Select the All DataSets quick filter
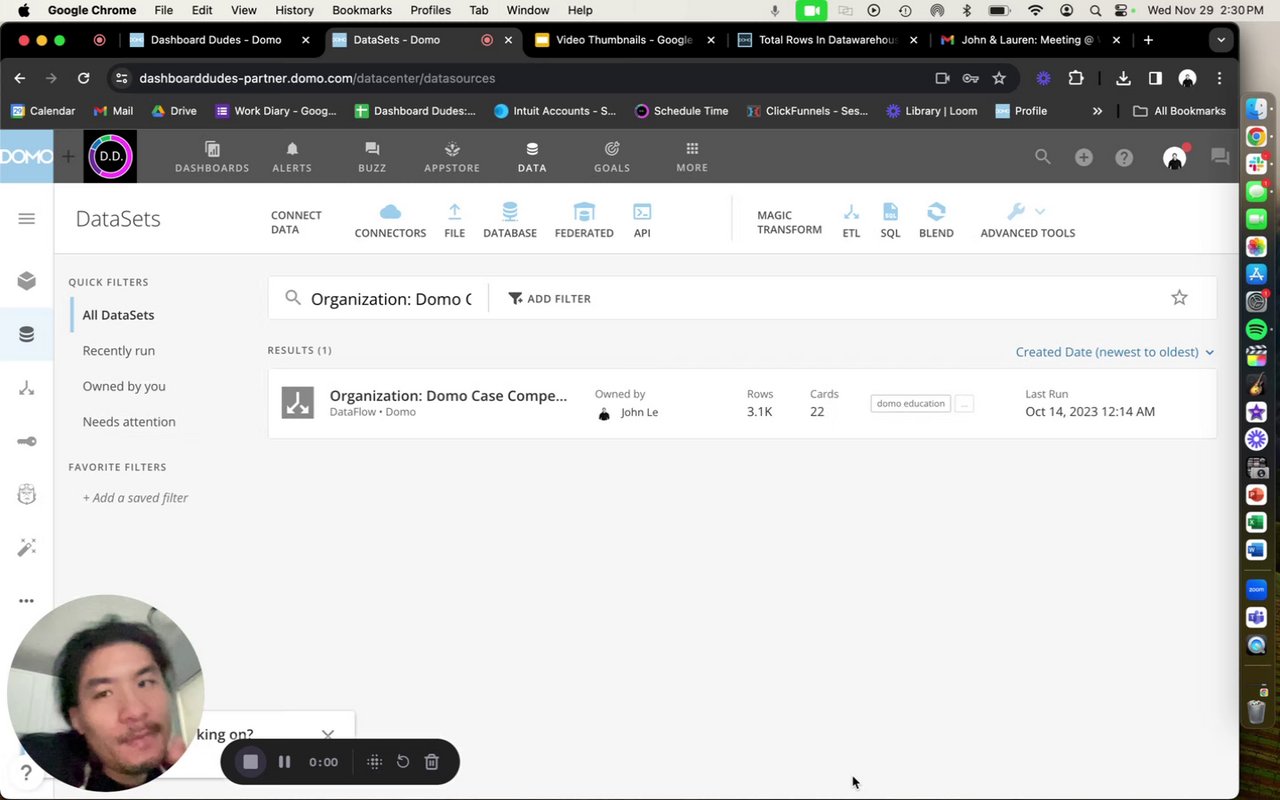The height and width of the screenshot is (800, 1280). coord(118,315)
